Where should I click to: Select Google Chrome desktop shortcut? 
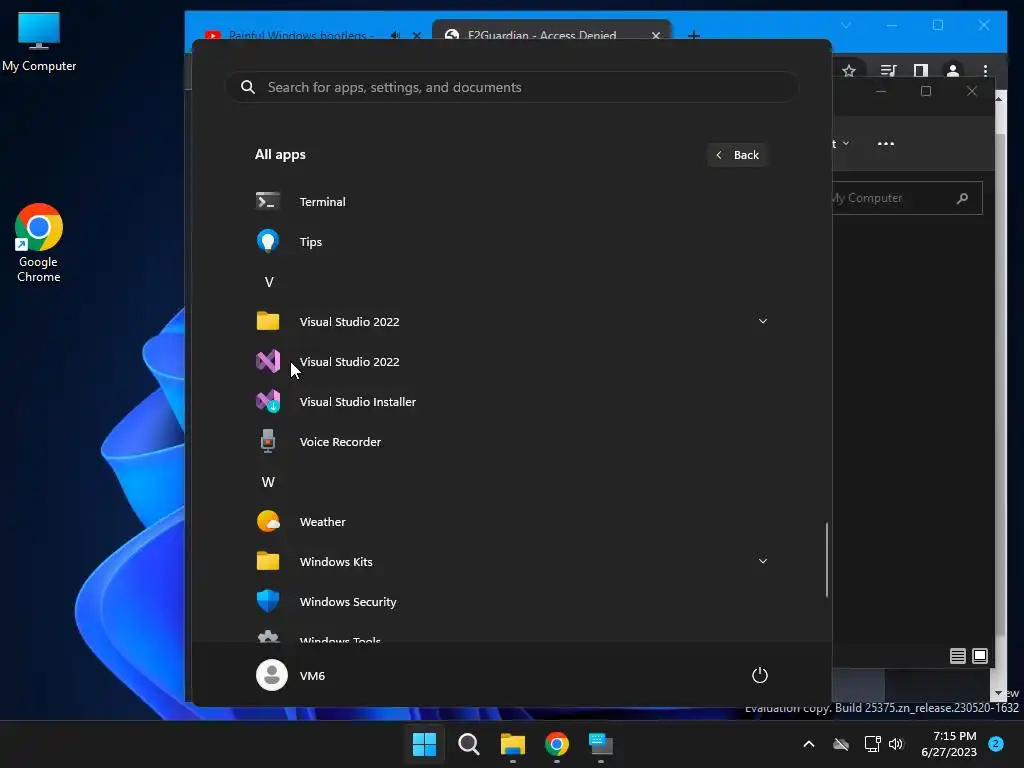point(39,243)
